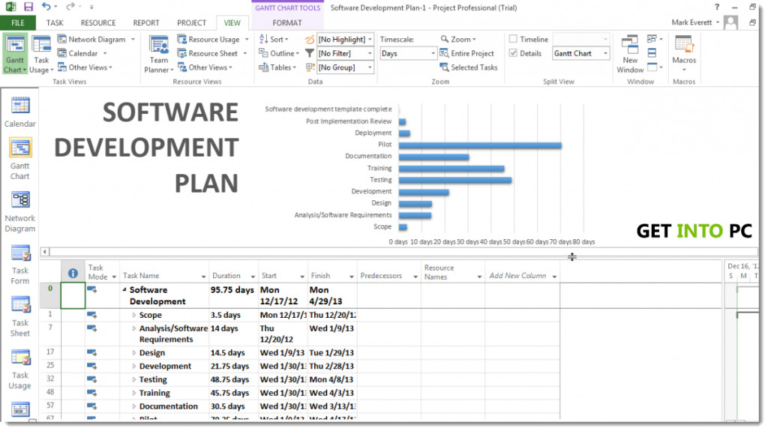Click the blue info indicator column header
Screen dimensions: 768x431
click(x=72, y=273)
